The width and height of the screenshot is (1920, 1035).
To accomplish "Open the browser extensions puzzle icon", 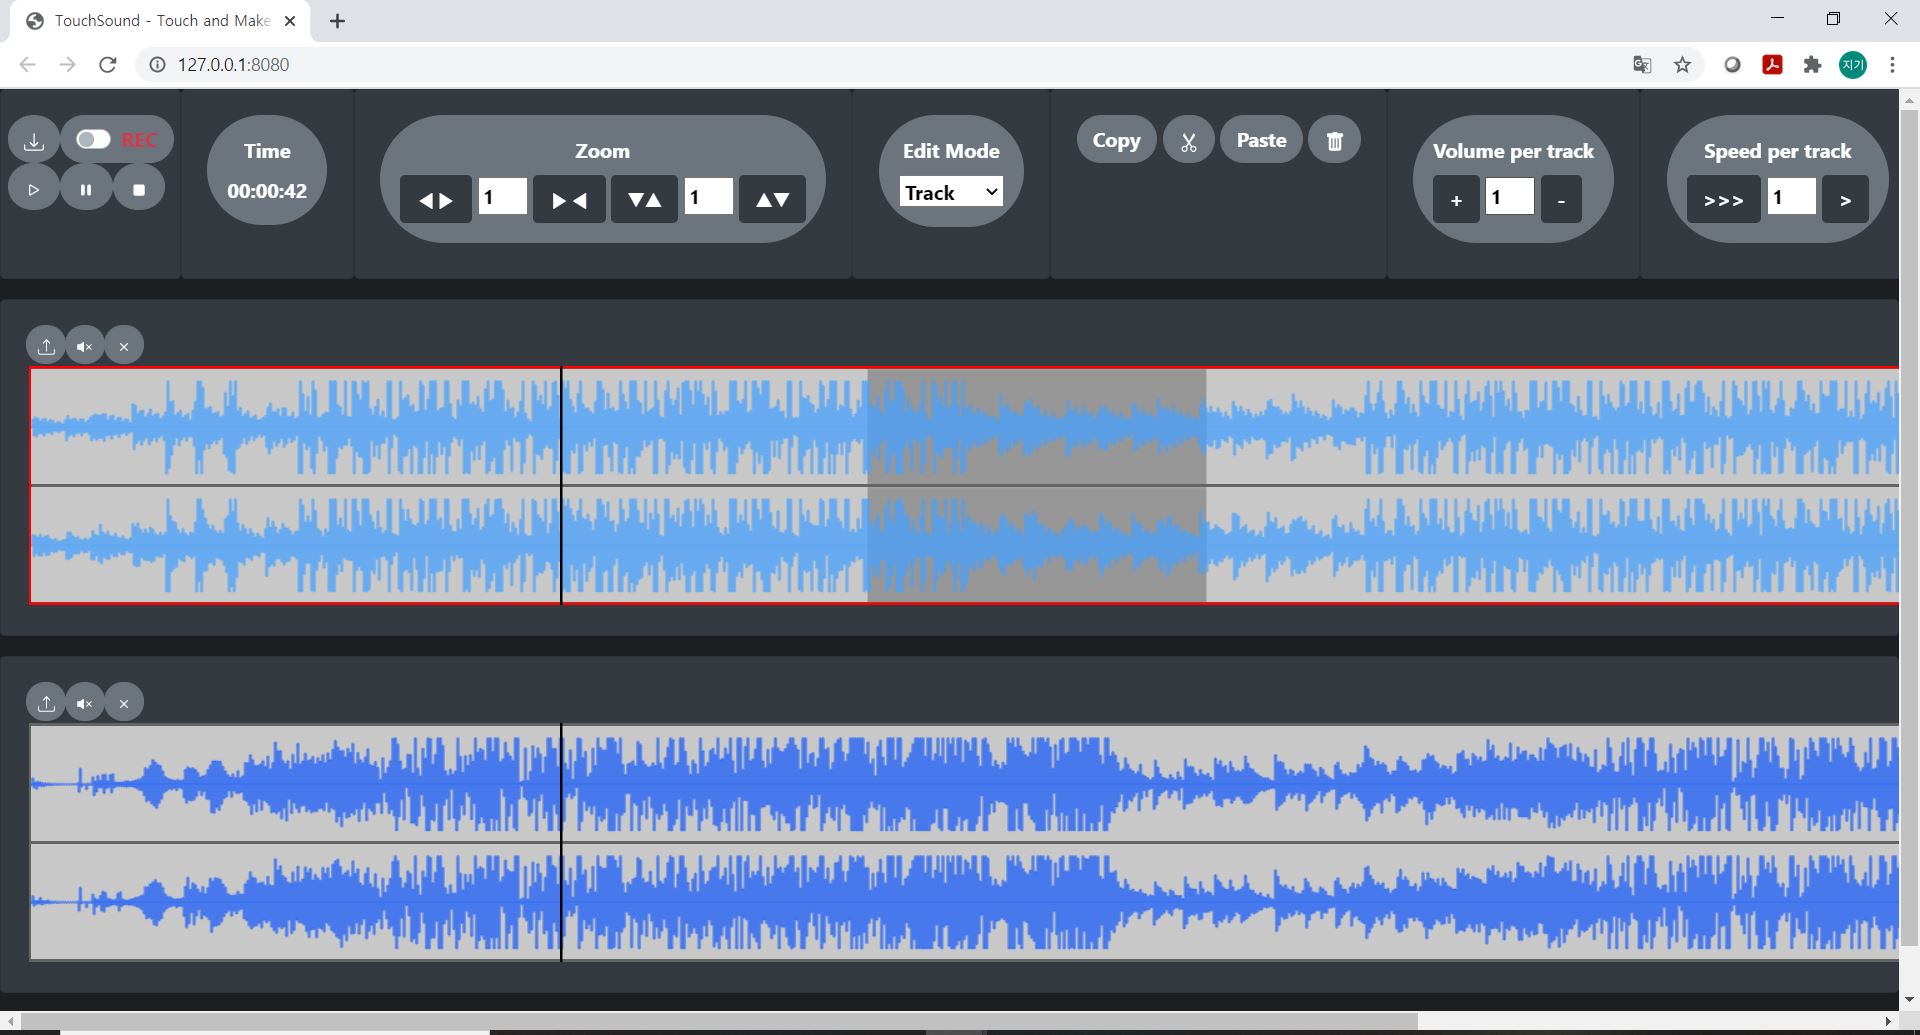I will pos(1812,65).
